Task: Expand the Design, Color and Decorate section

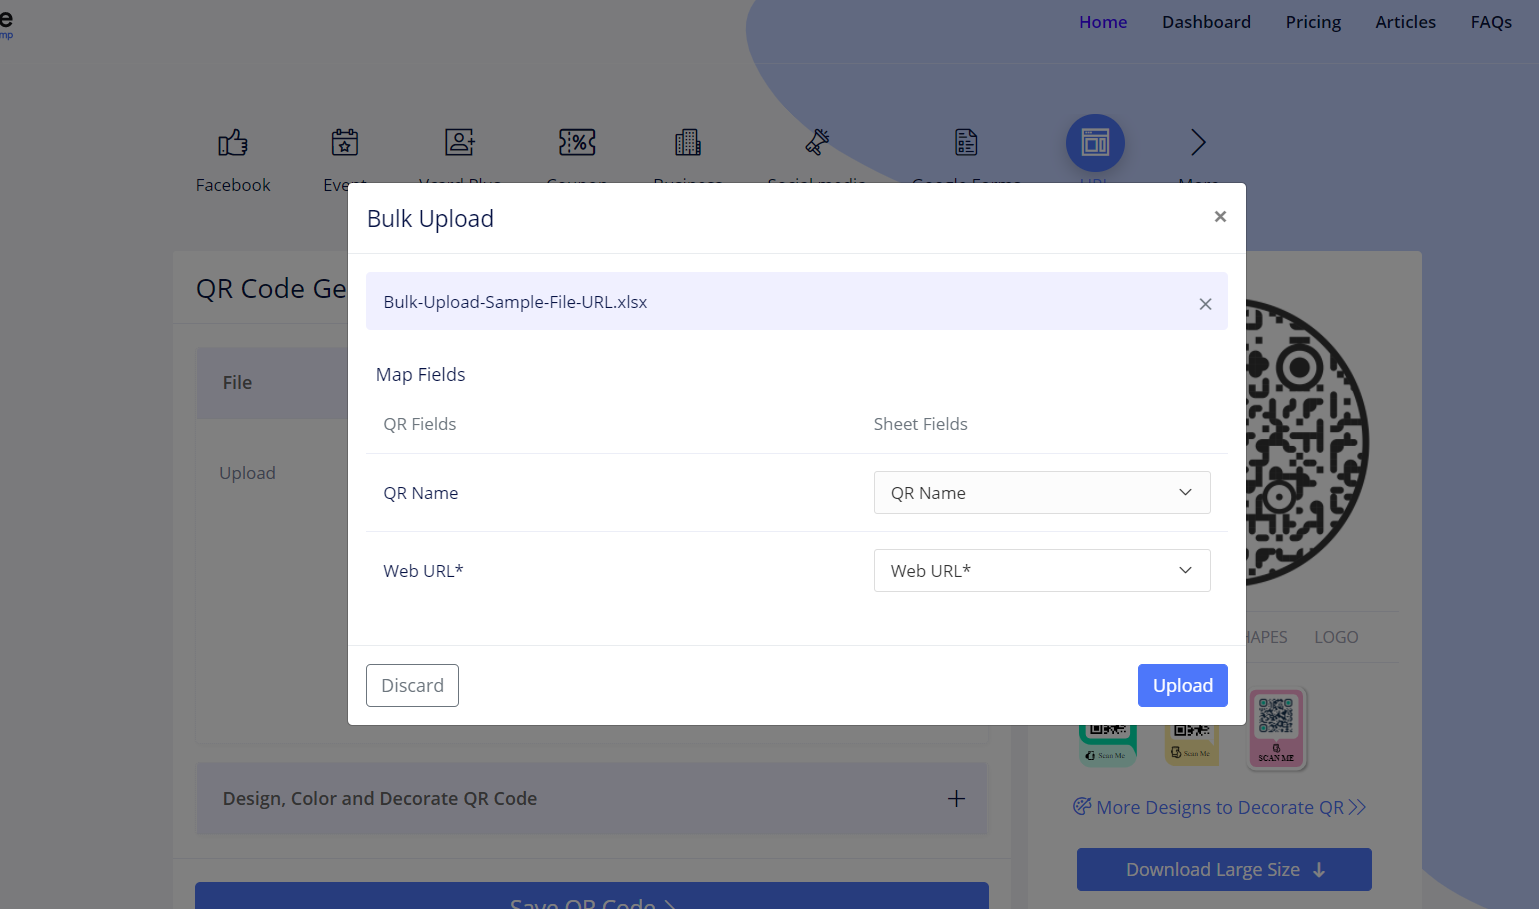Action: [x=956, y=798]
